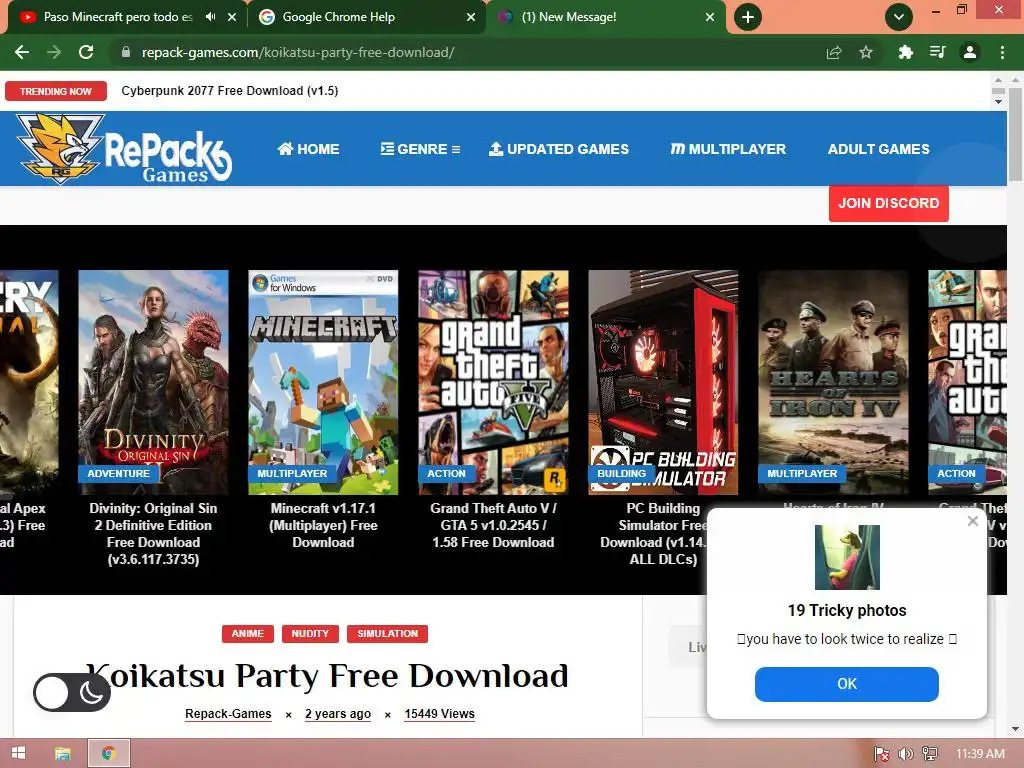Open the Hearts of Iron IV cover

[833, 382]
